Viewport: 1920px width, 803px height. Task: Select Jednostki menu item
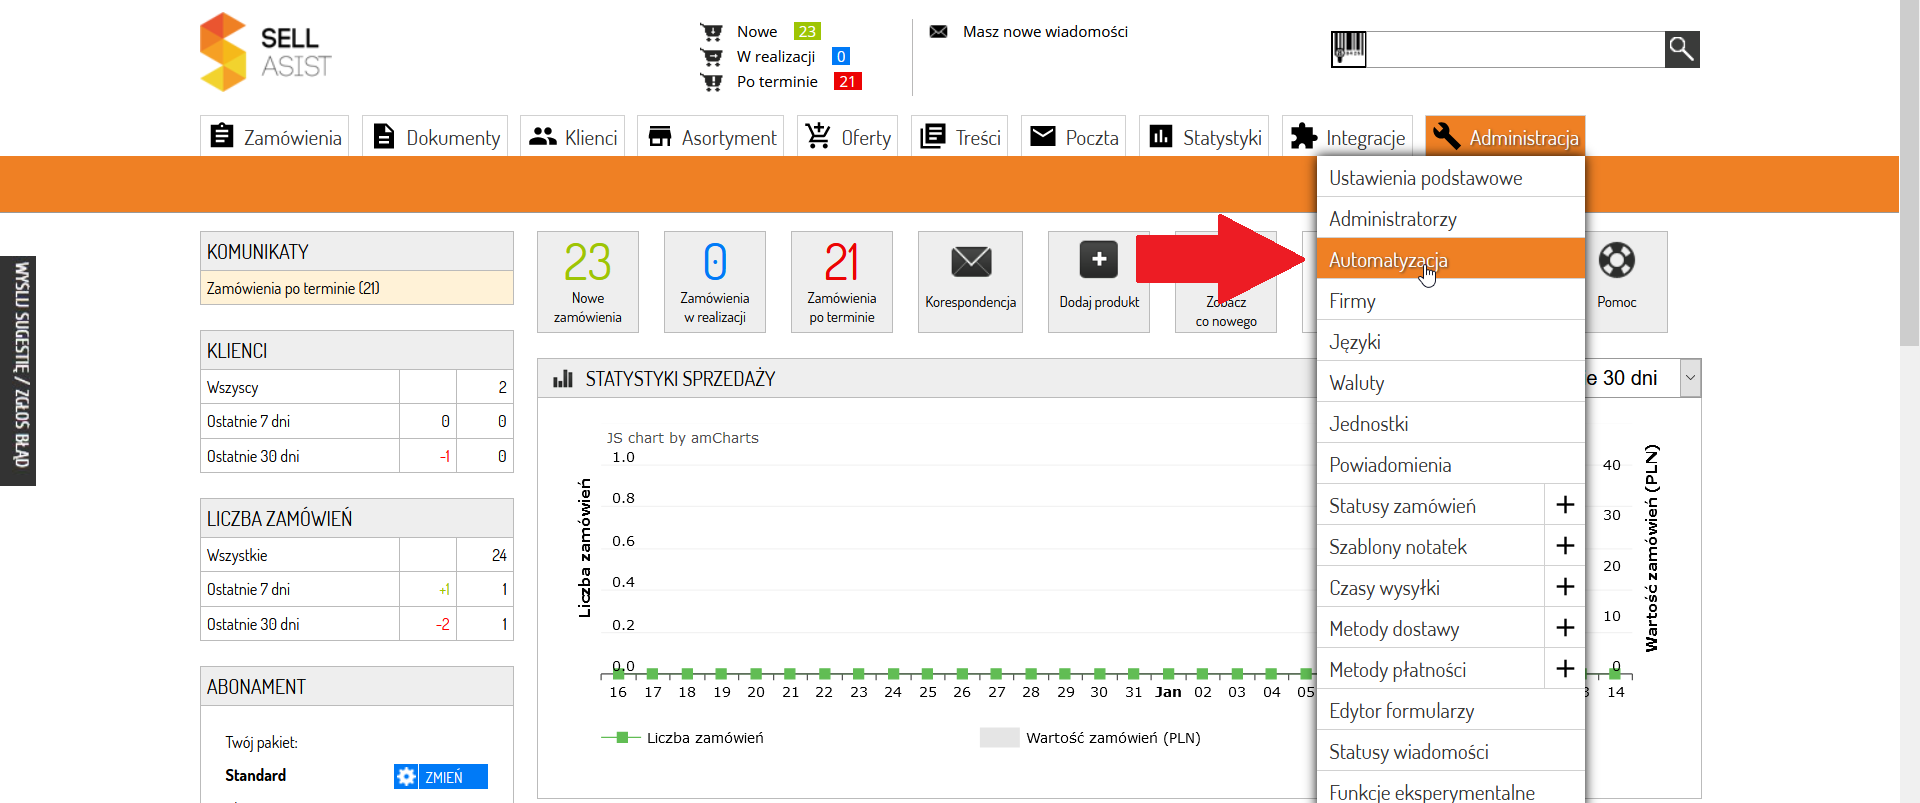coord(1451,424)
